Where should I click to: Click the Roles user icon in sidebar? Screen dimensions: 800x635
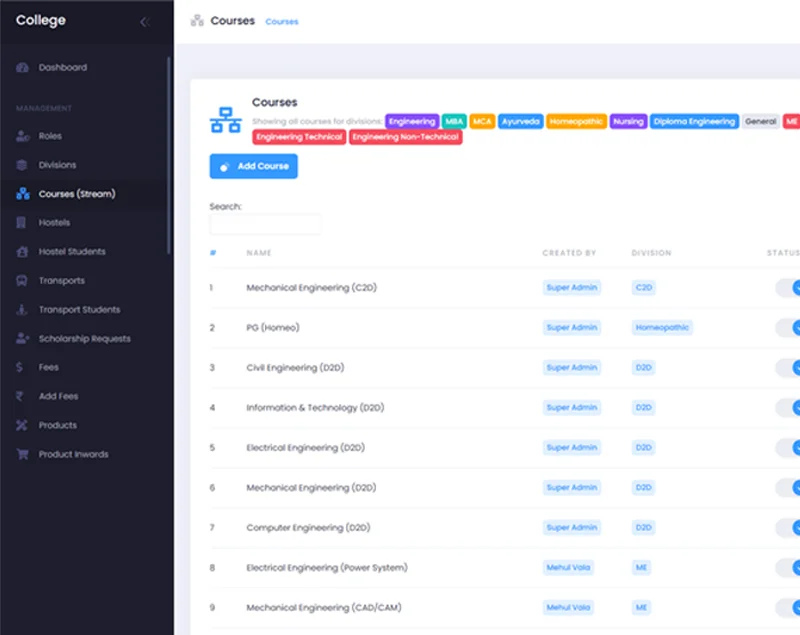[22, 136]
